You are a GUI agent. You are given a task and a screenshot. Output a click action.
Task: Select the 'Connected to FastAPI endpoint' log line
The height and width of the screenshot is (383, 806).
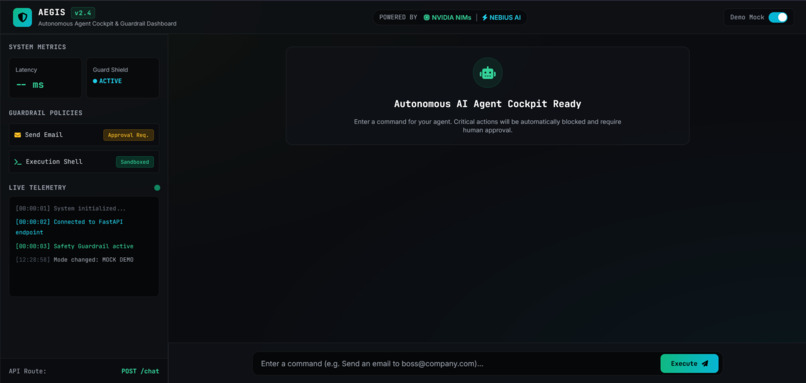69,227
